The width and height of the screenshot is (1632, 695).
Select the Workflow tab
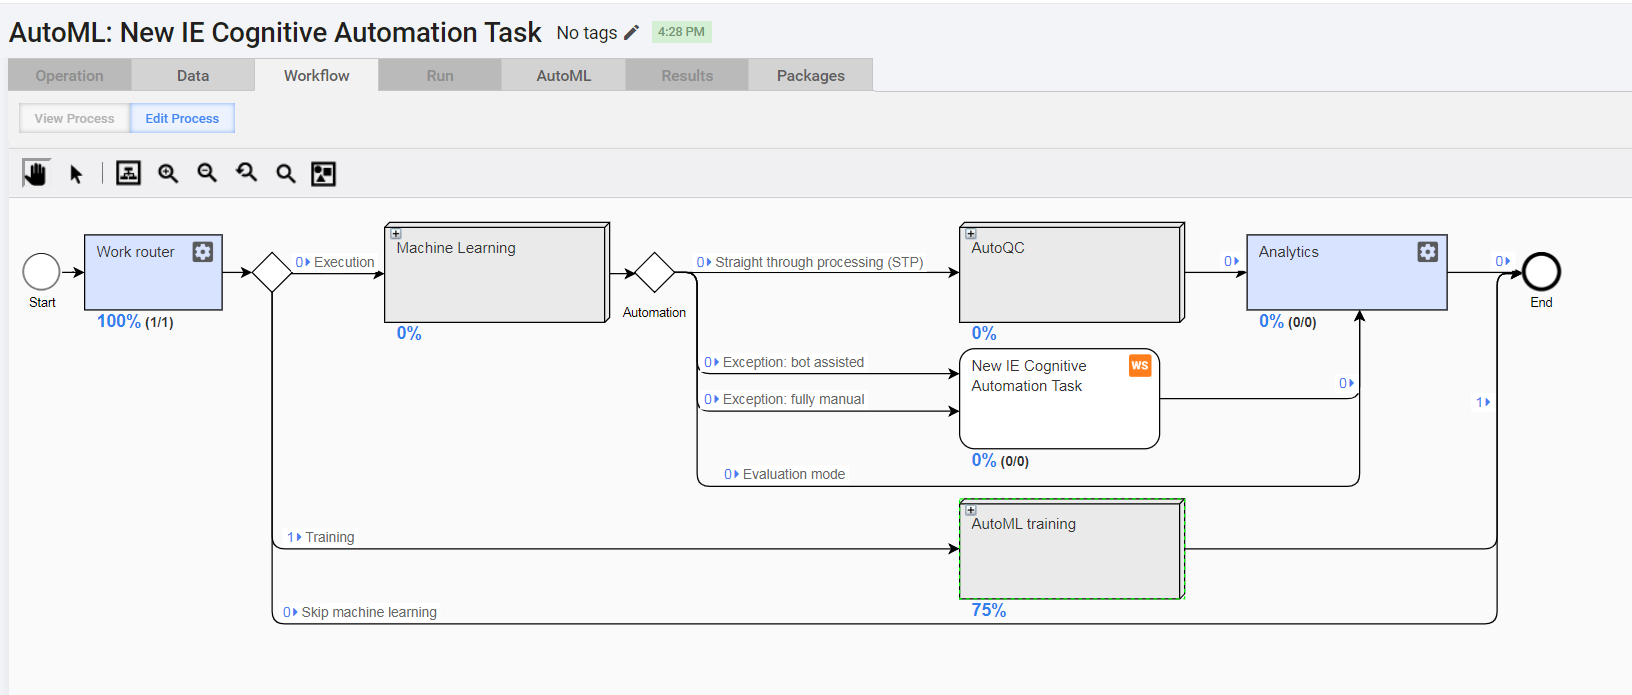pos(316,75)
